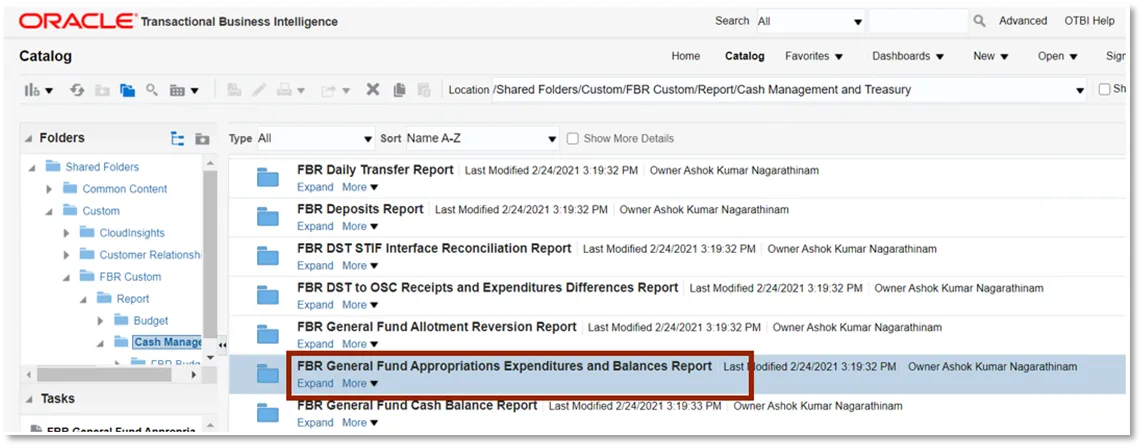Viewport: 1142px width, 447px height.
Task: Click the FBR Deposits Report folder icon
Action: coord(268,217)
